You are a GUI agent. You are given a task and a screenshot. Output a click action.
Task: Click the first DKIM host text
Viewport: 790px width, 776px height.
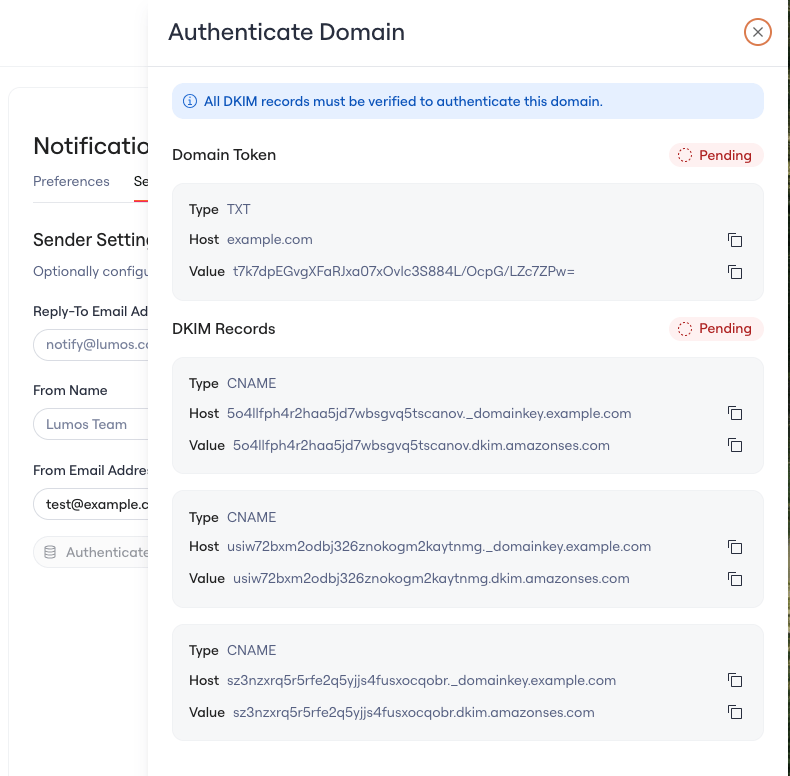(x=429, y=413)
